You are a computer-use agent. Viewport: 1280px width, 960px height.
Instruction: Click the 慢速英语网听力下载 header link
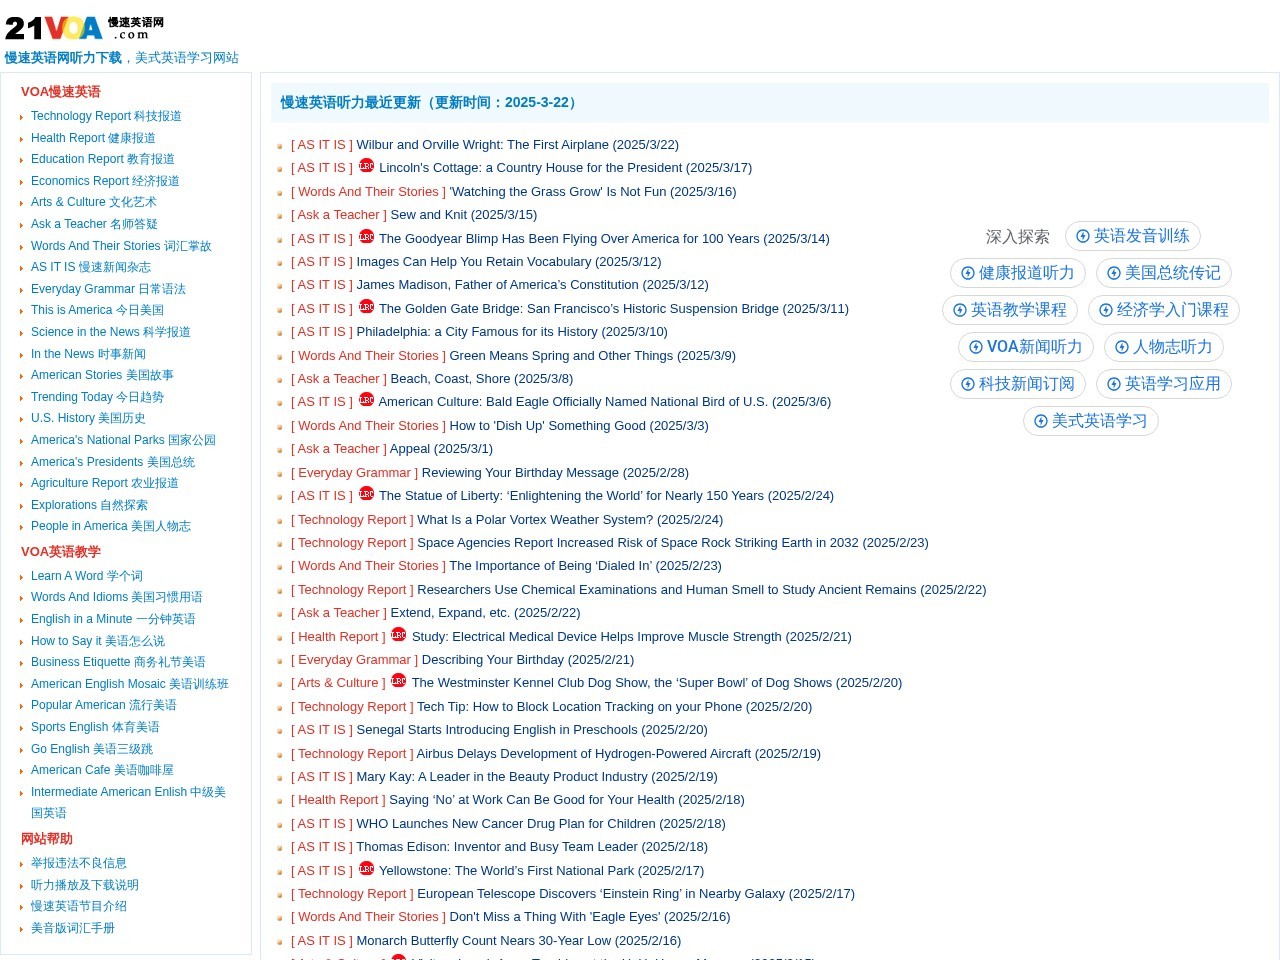coord(63,58)
